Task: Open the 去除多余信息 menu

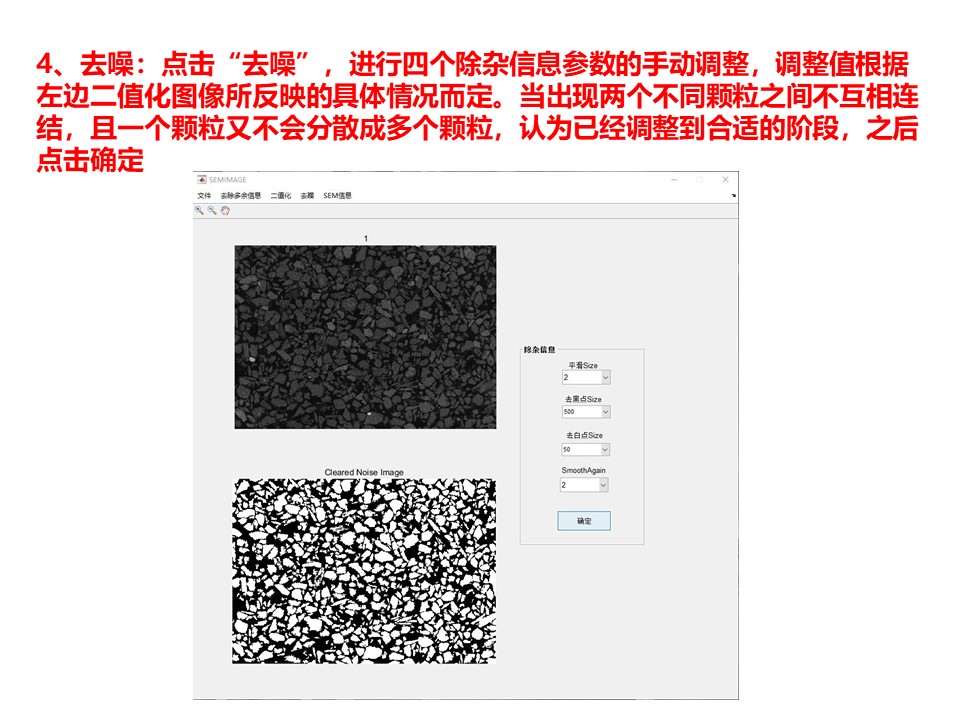Action: [241, 195]
